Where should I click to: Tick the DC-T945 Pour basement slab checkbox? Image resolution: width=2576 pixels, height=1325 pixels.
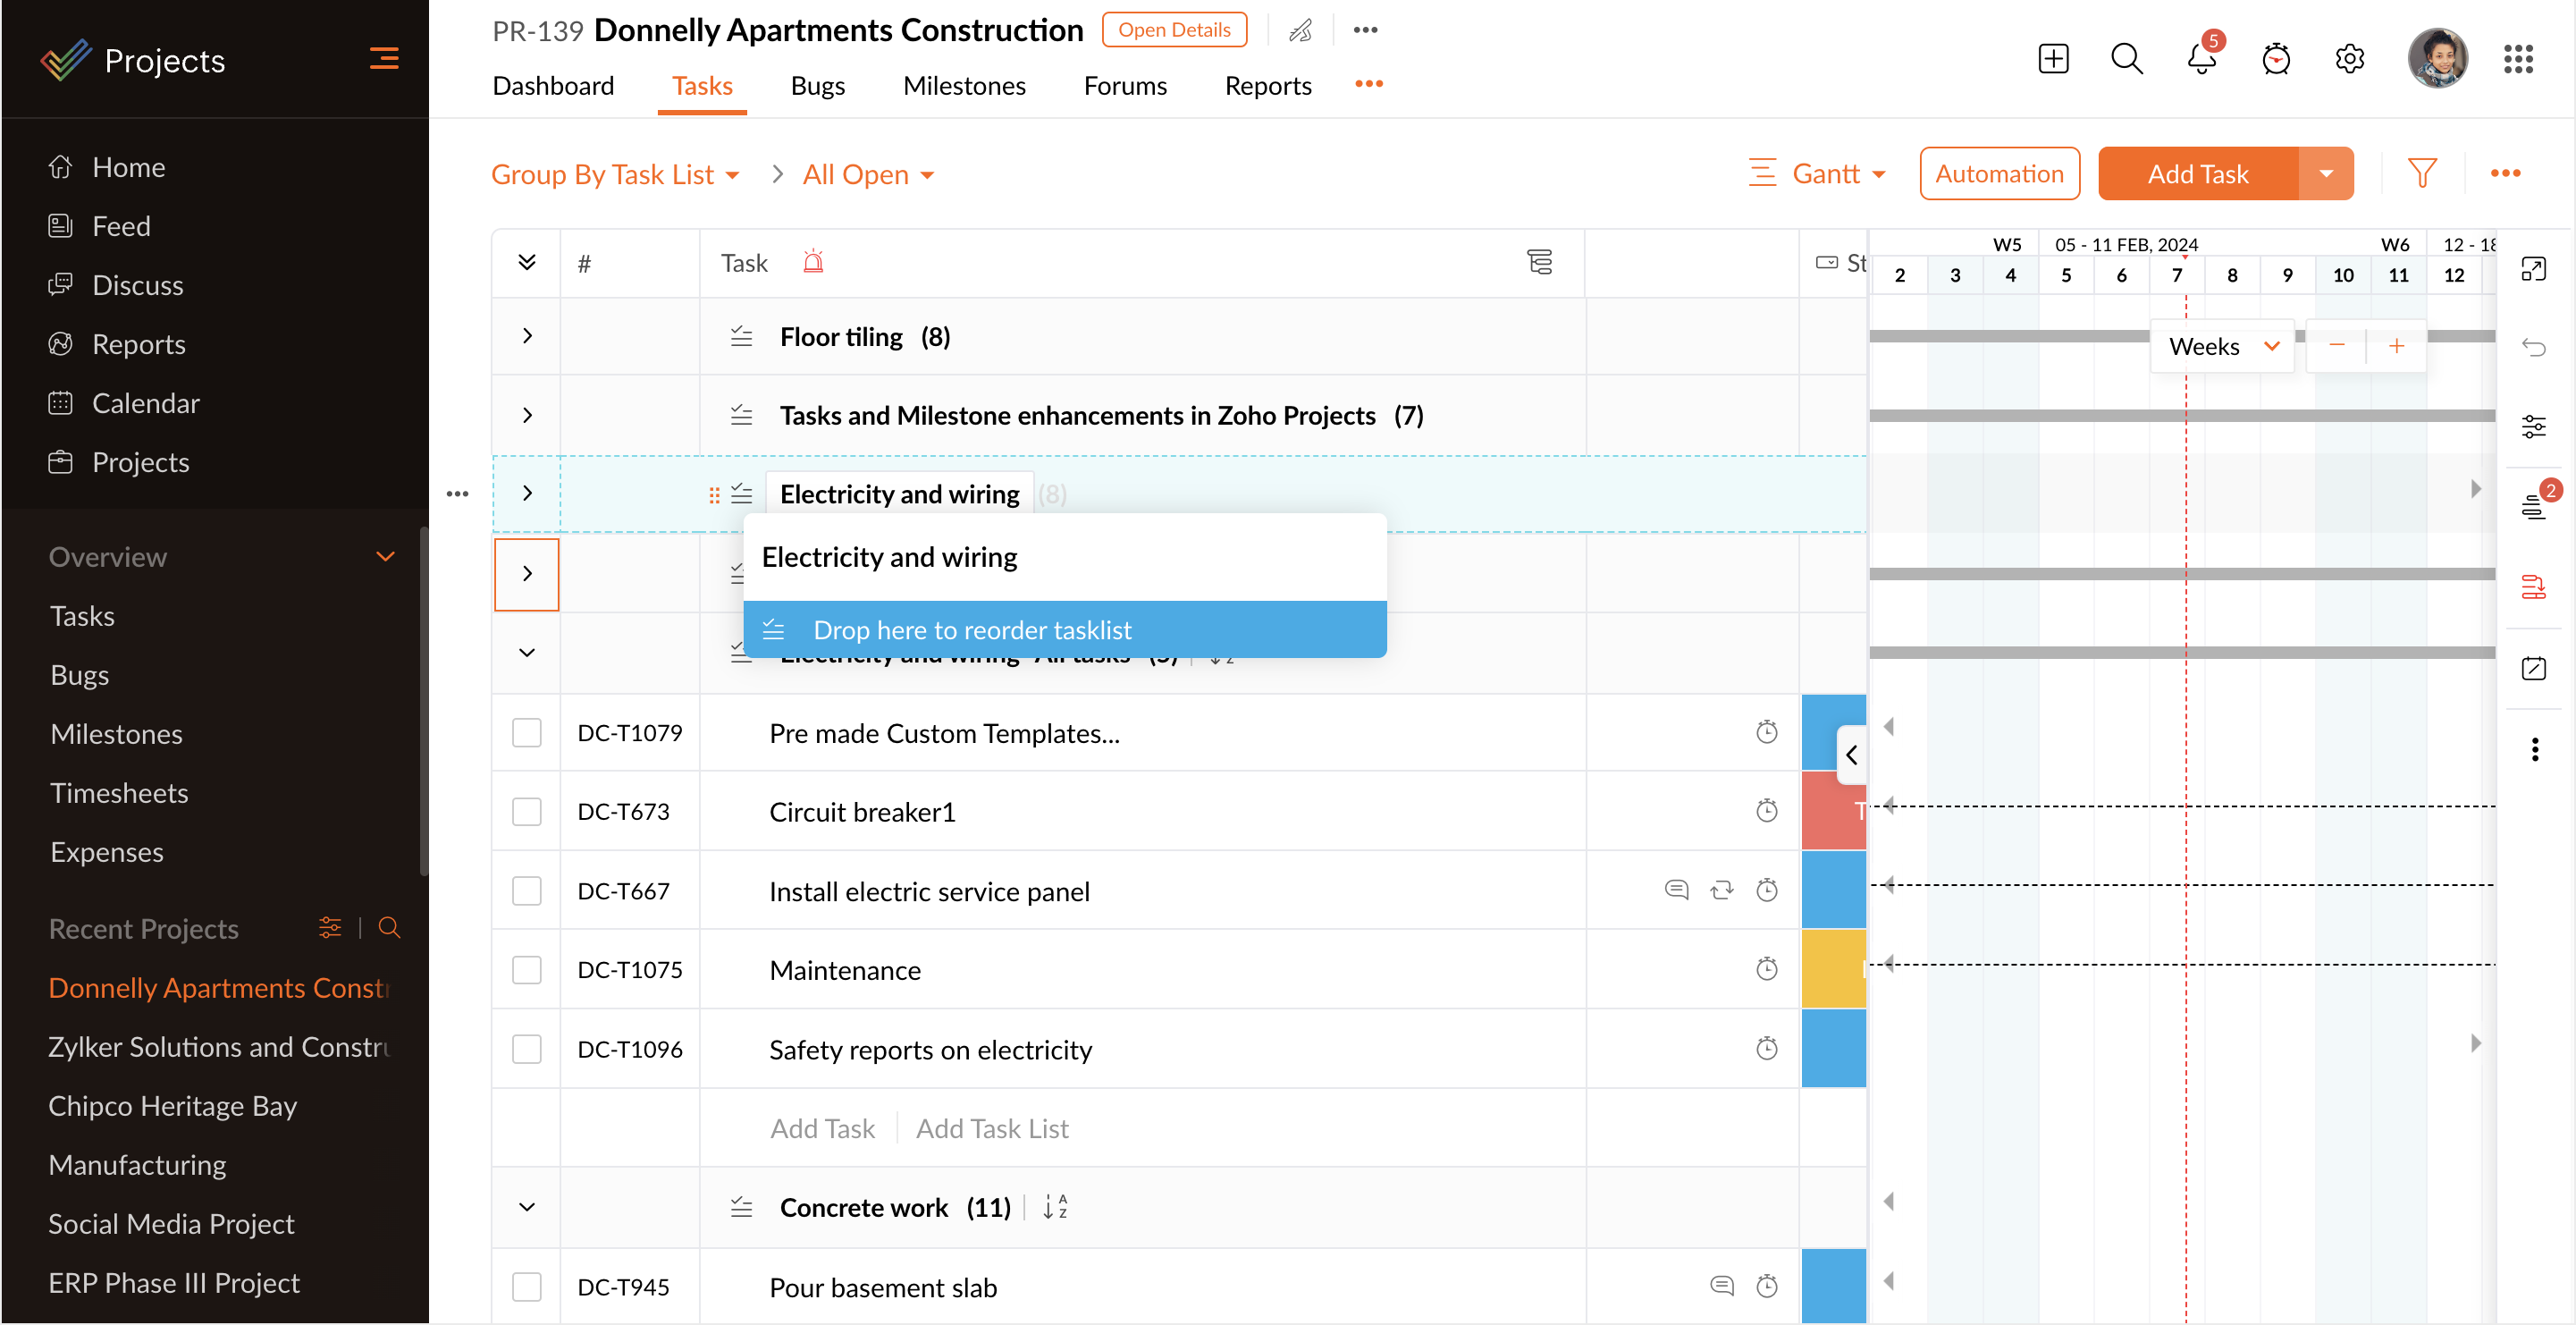click(527, 1287)
